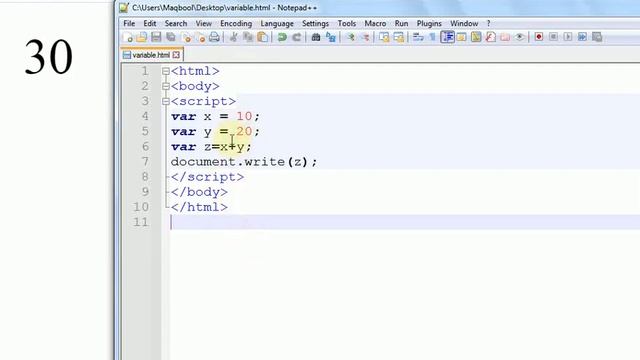Select the variable.html tab

(x=151, y=55)
